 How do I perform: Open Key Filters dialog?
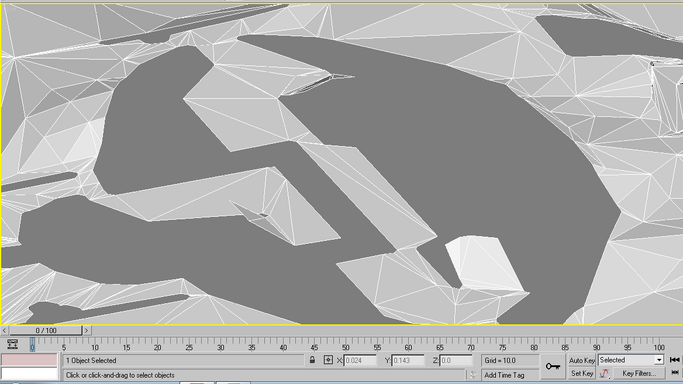point(639,374)
